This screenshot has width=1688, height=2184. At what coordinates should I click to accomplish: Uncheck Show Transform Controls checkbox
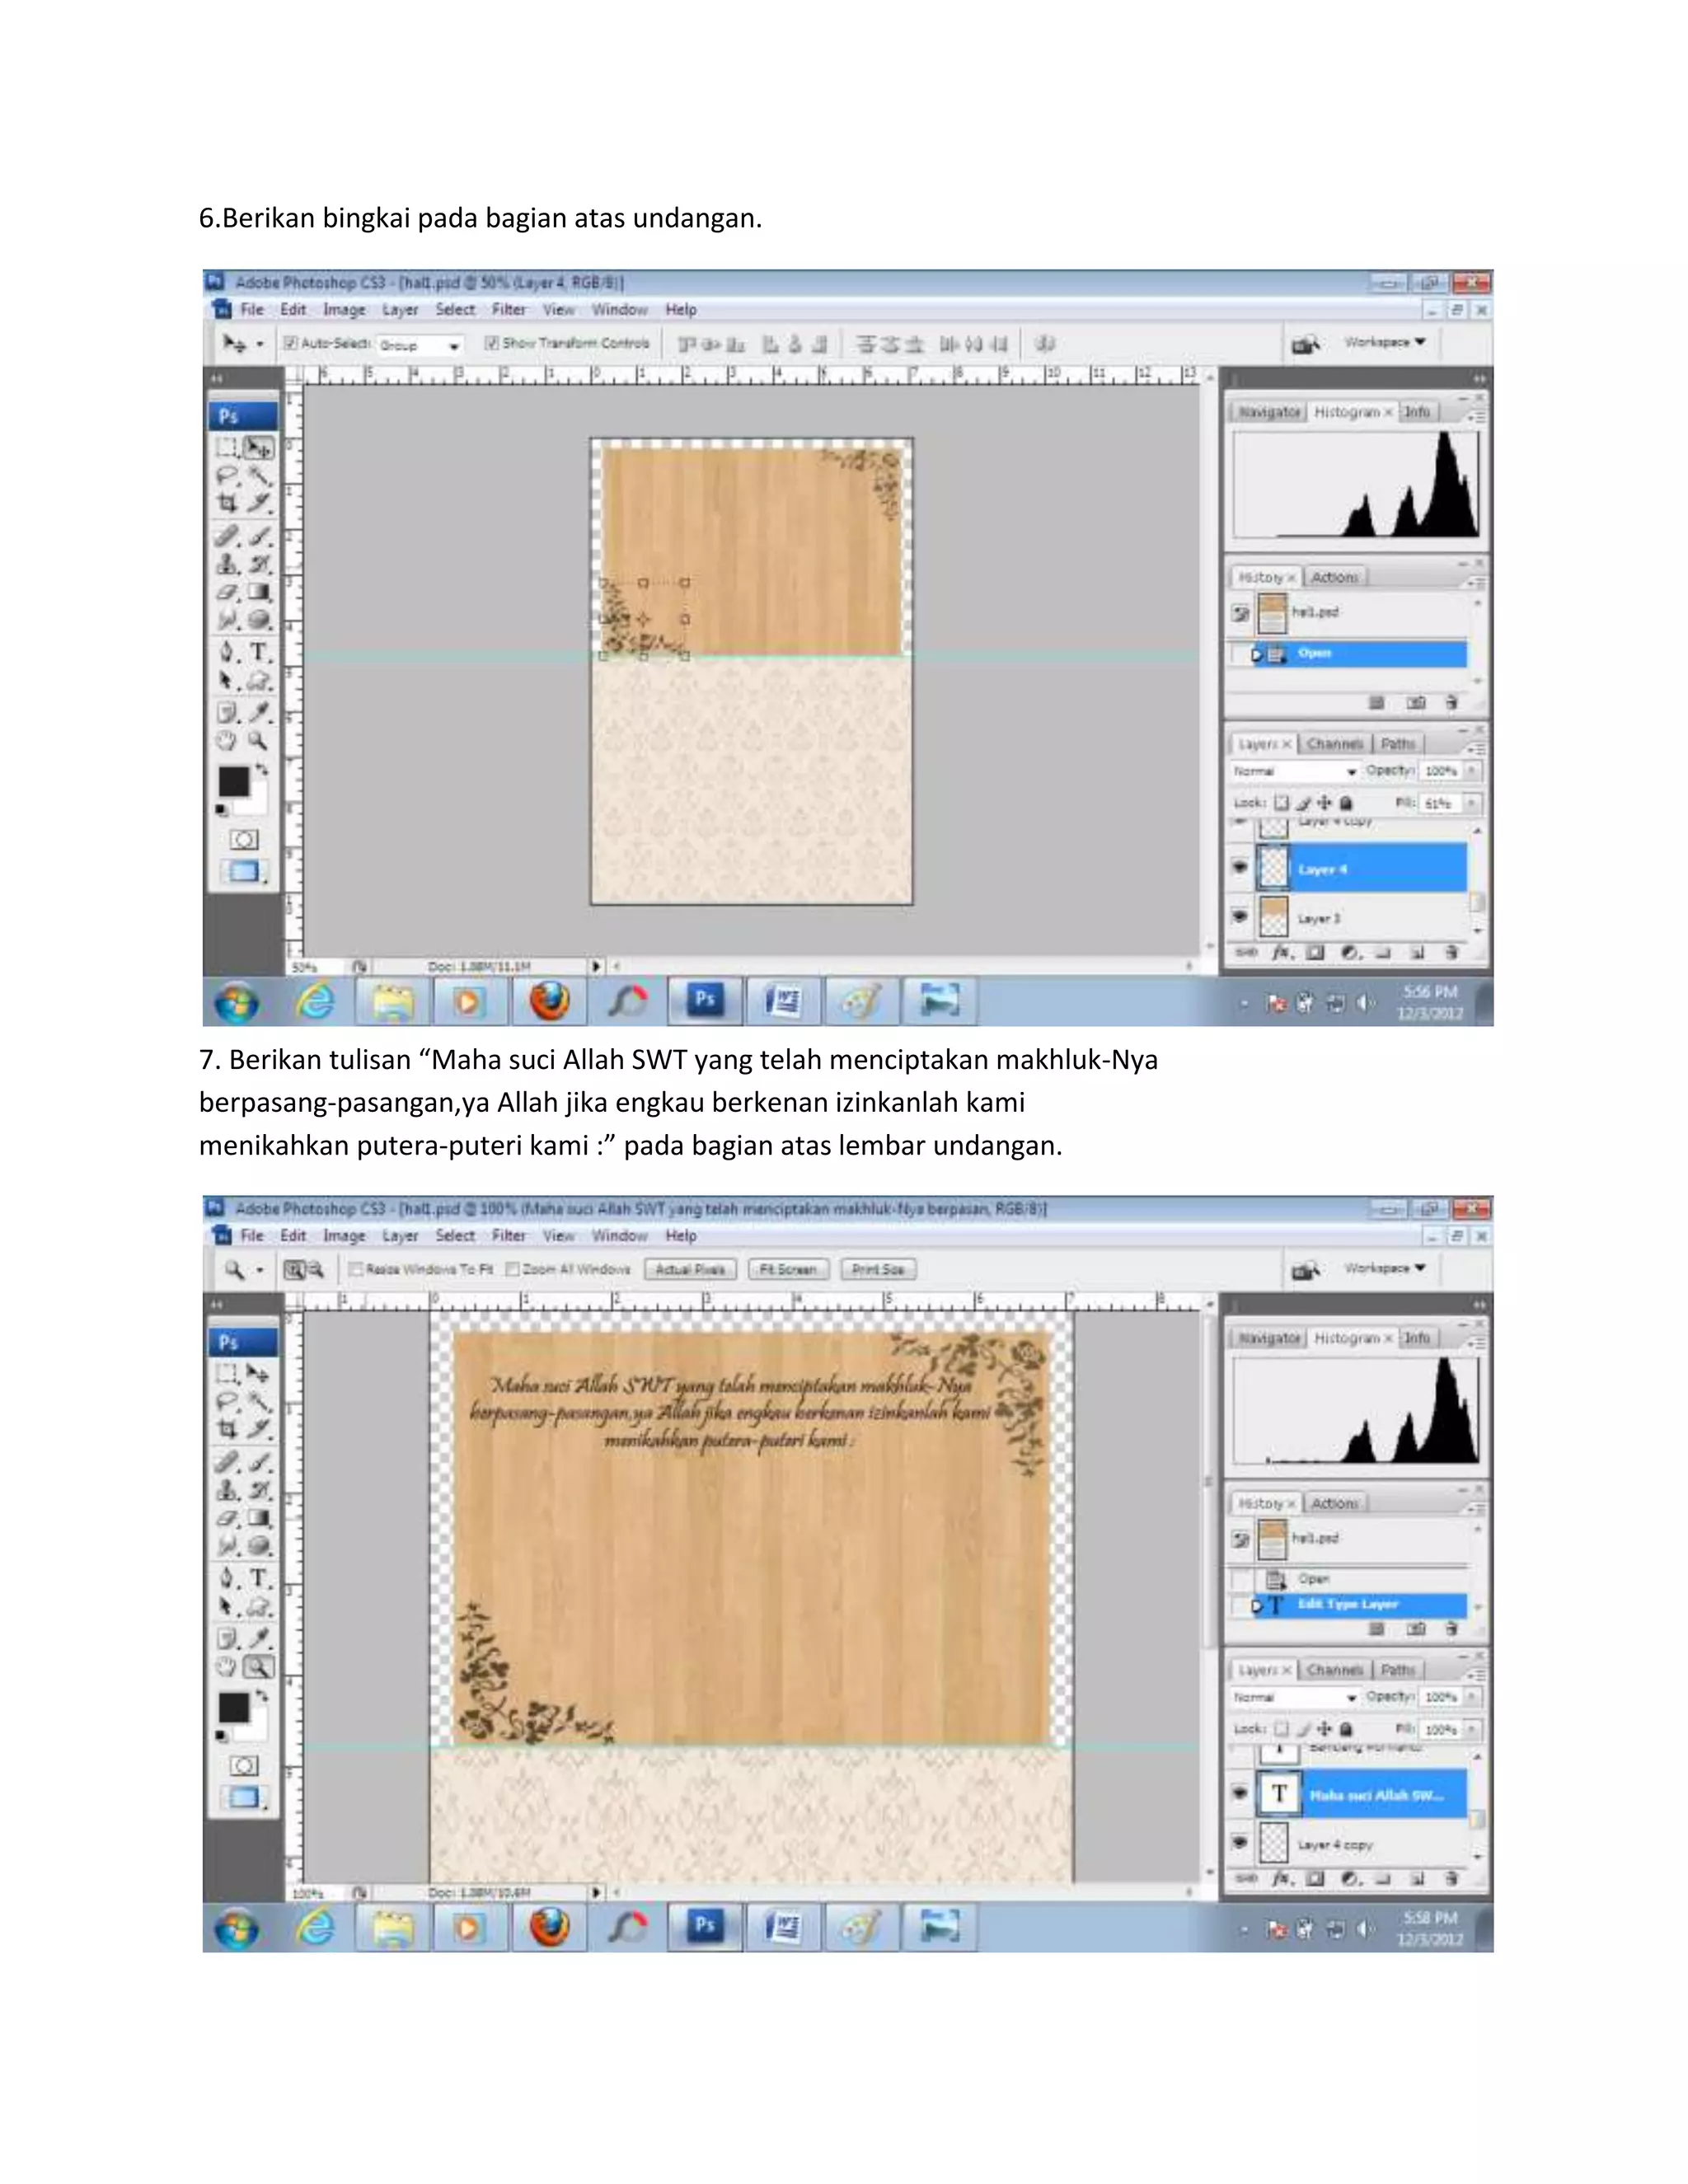point(492,343)
